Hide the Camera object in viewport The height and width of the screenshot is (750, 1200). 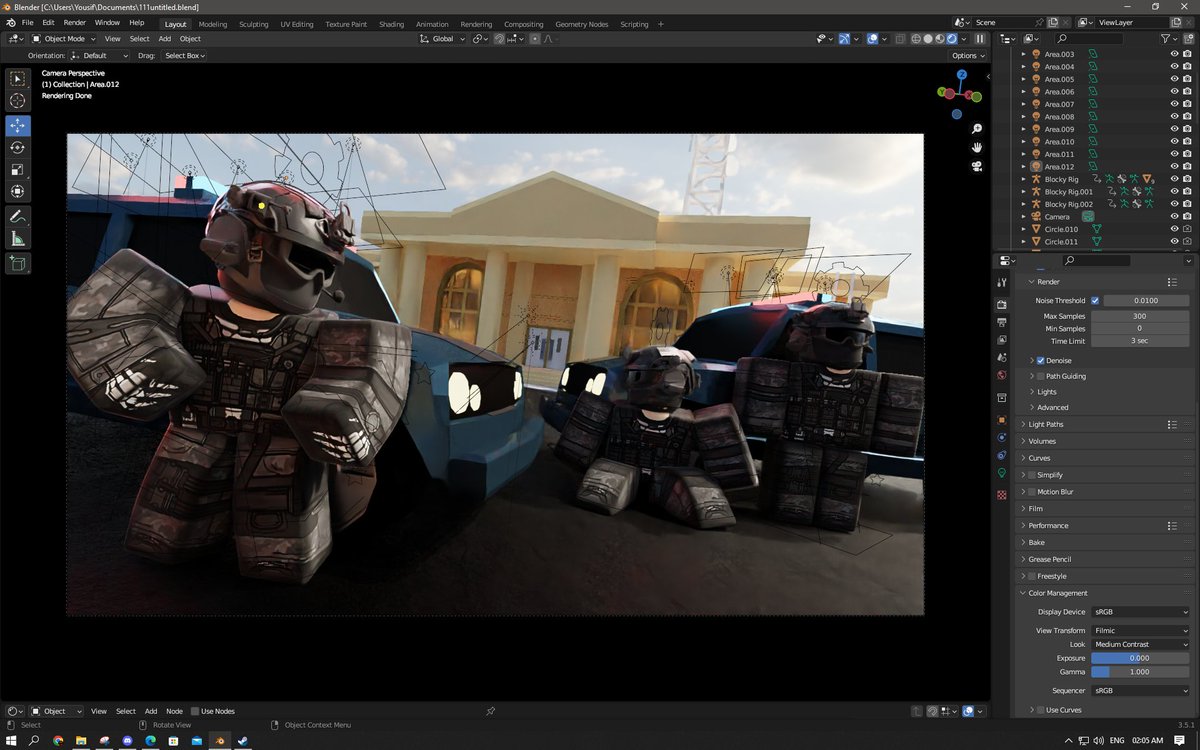(x=1174, y=216)
